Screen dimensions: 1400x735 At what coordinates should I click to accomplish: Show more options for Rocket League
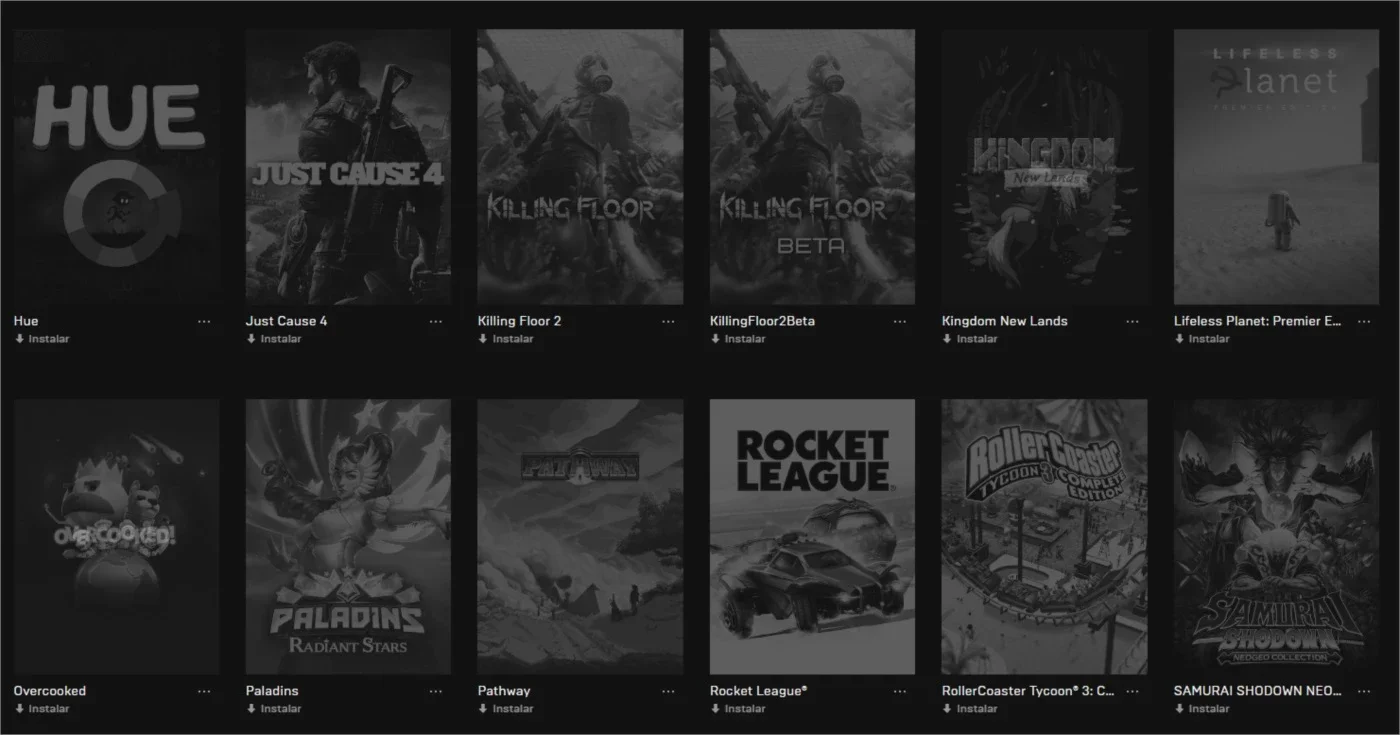click(x=900, y=691)
